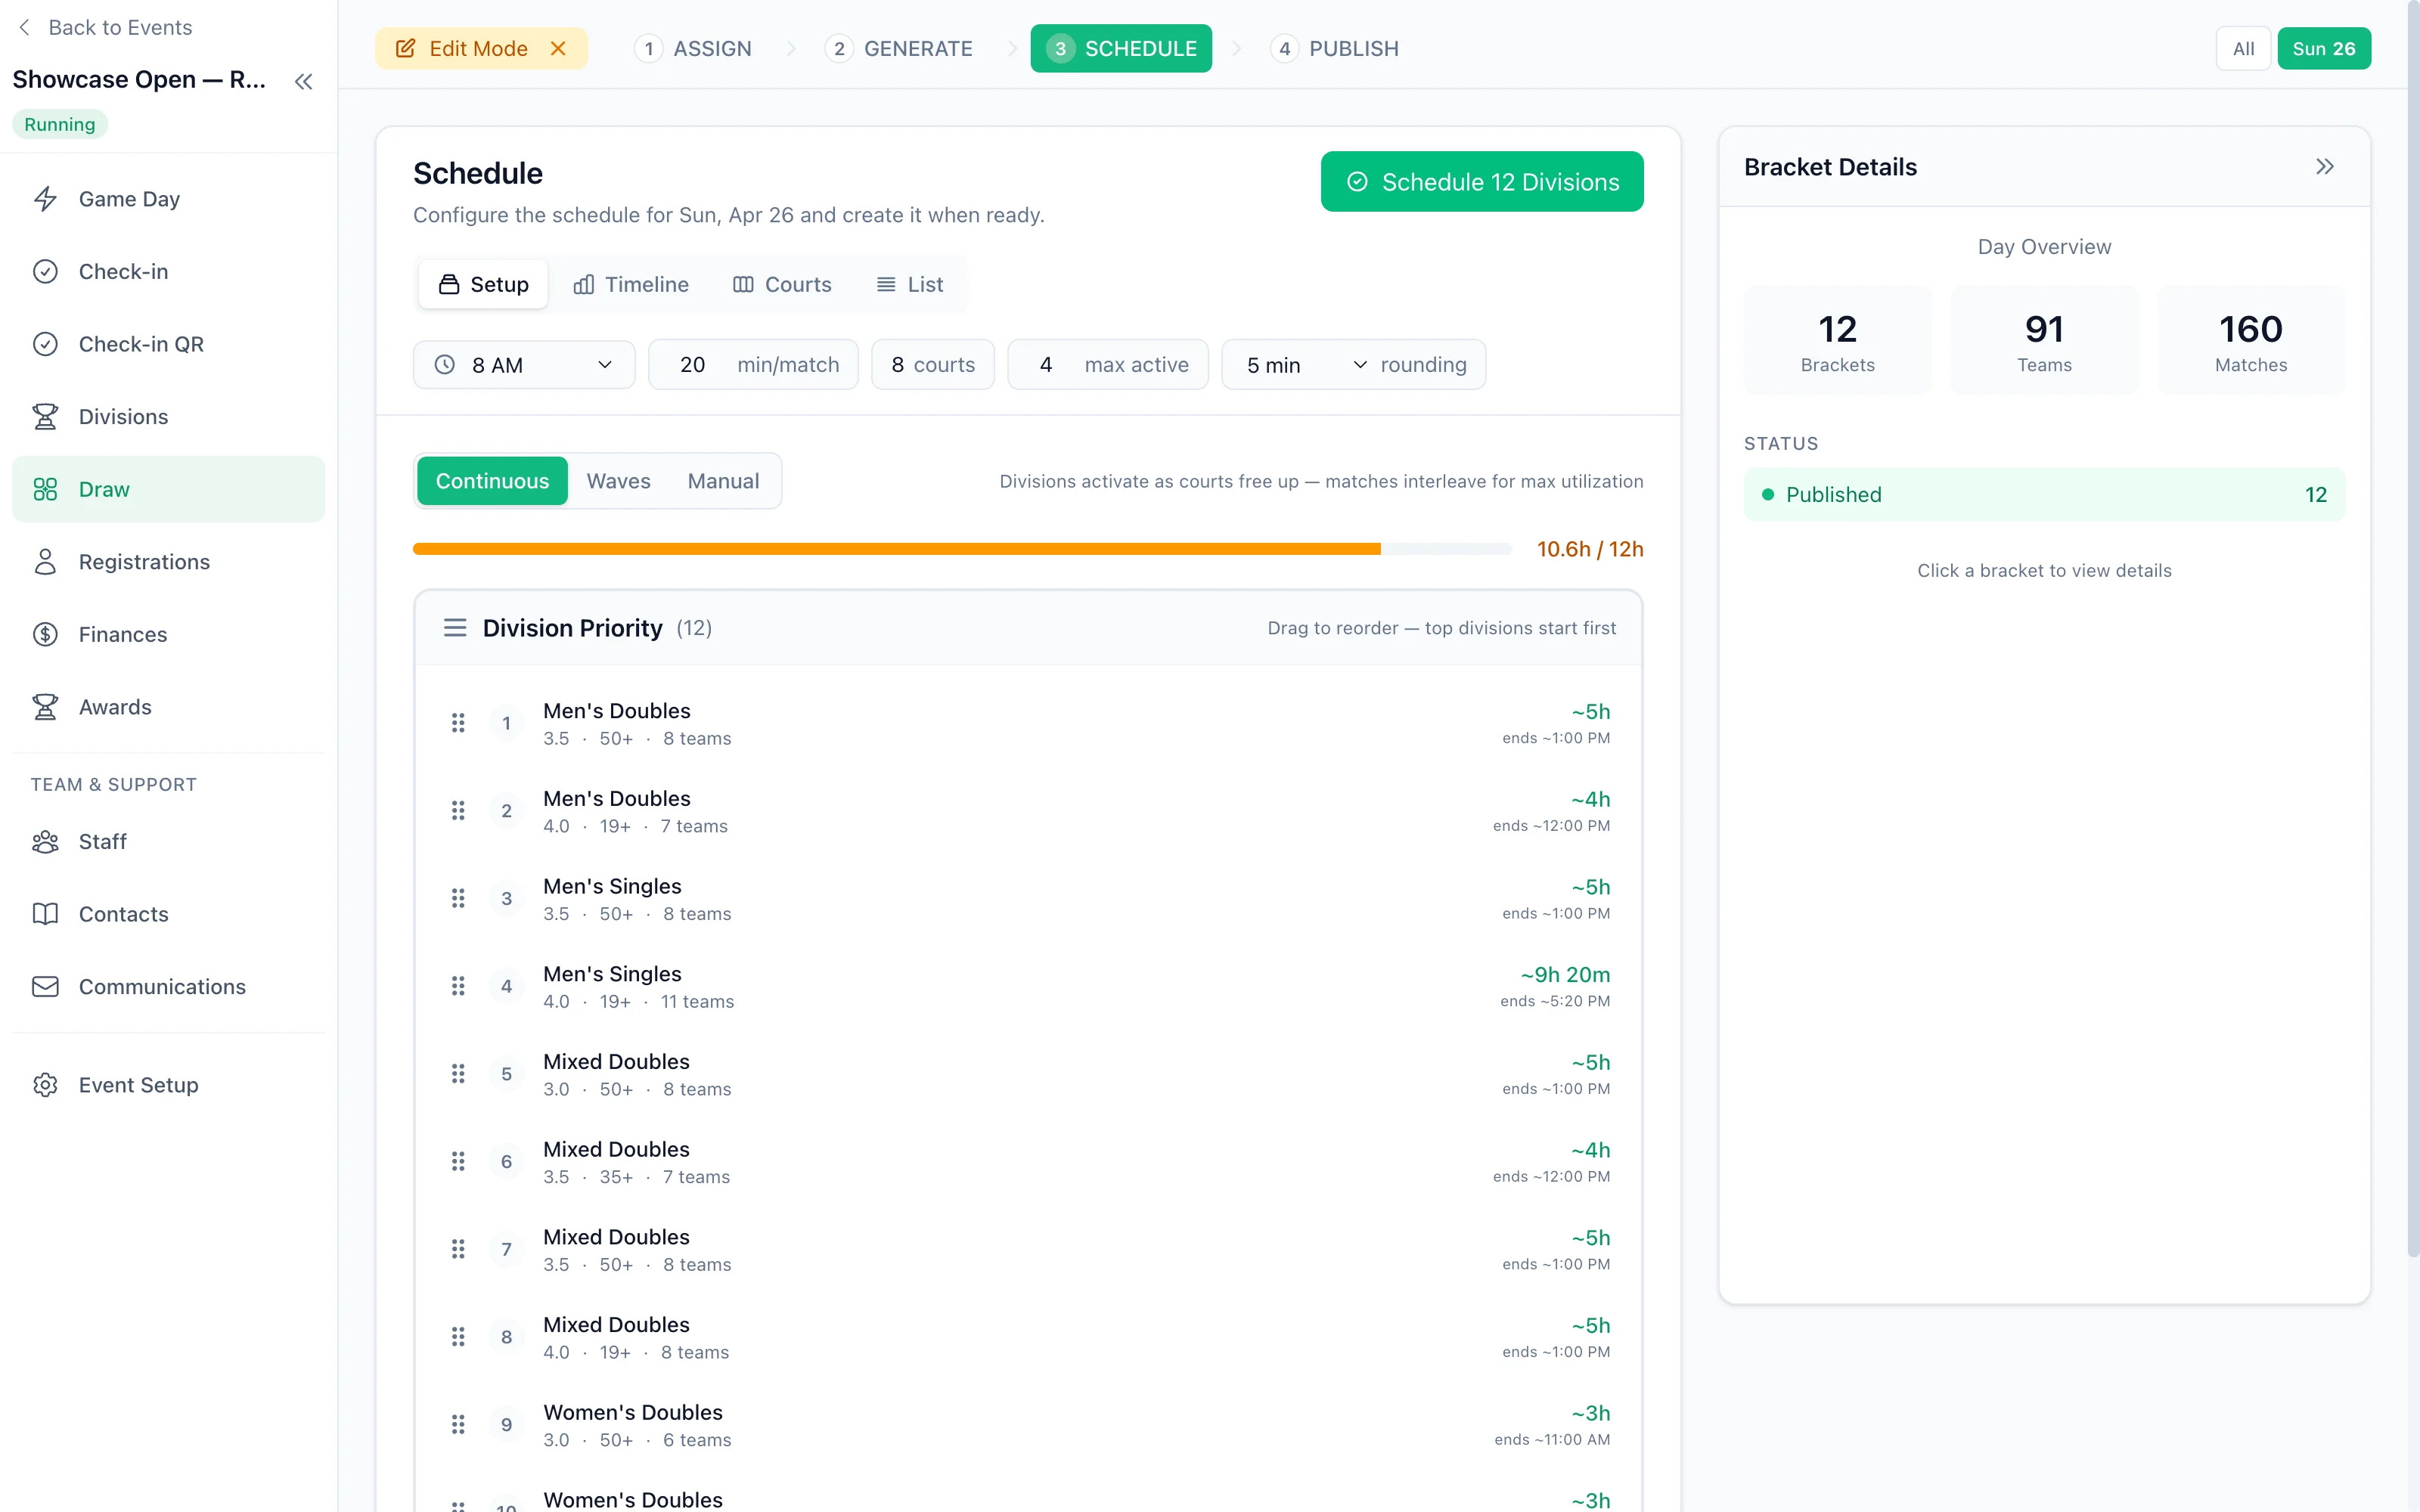Switch to the Timeline tab
Viewport: 2420px width, 1512px height.
pos(631,285)
